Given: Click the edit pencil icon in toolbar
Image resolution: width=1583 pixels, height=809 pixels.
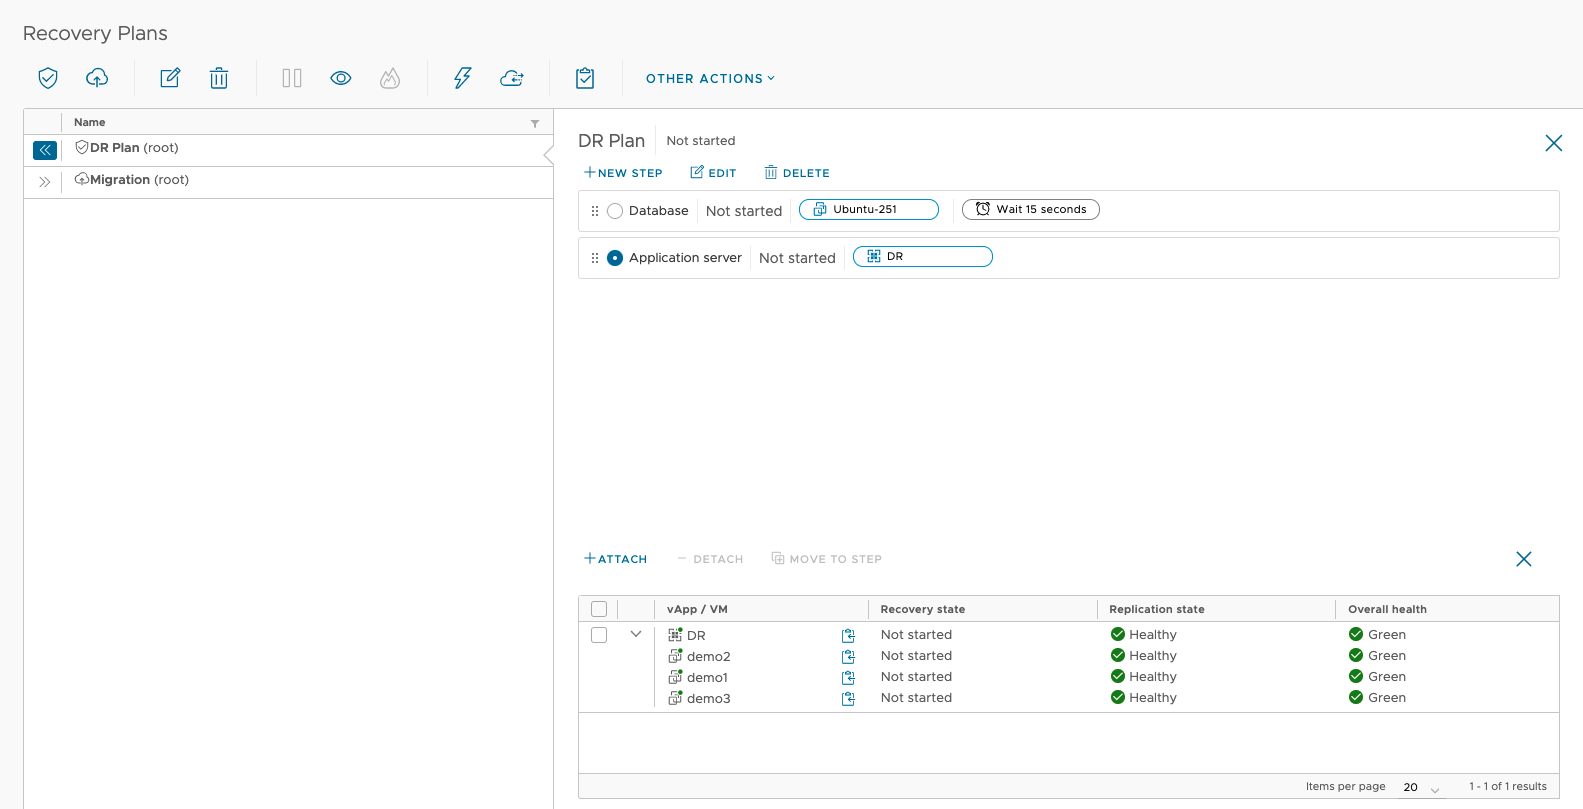Looking at the screenshot, I should pyautogui.click(x=170, y=78).
